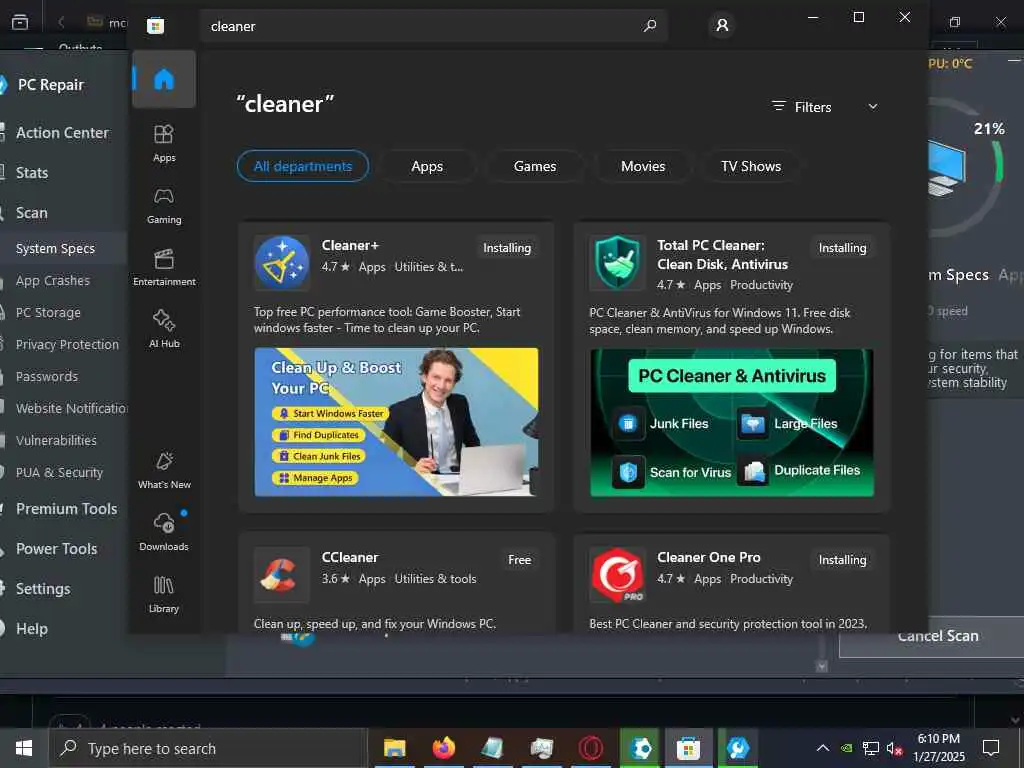Open Website Notifications in PC Repair sidebar

(72, 408)
